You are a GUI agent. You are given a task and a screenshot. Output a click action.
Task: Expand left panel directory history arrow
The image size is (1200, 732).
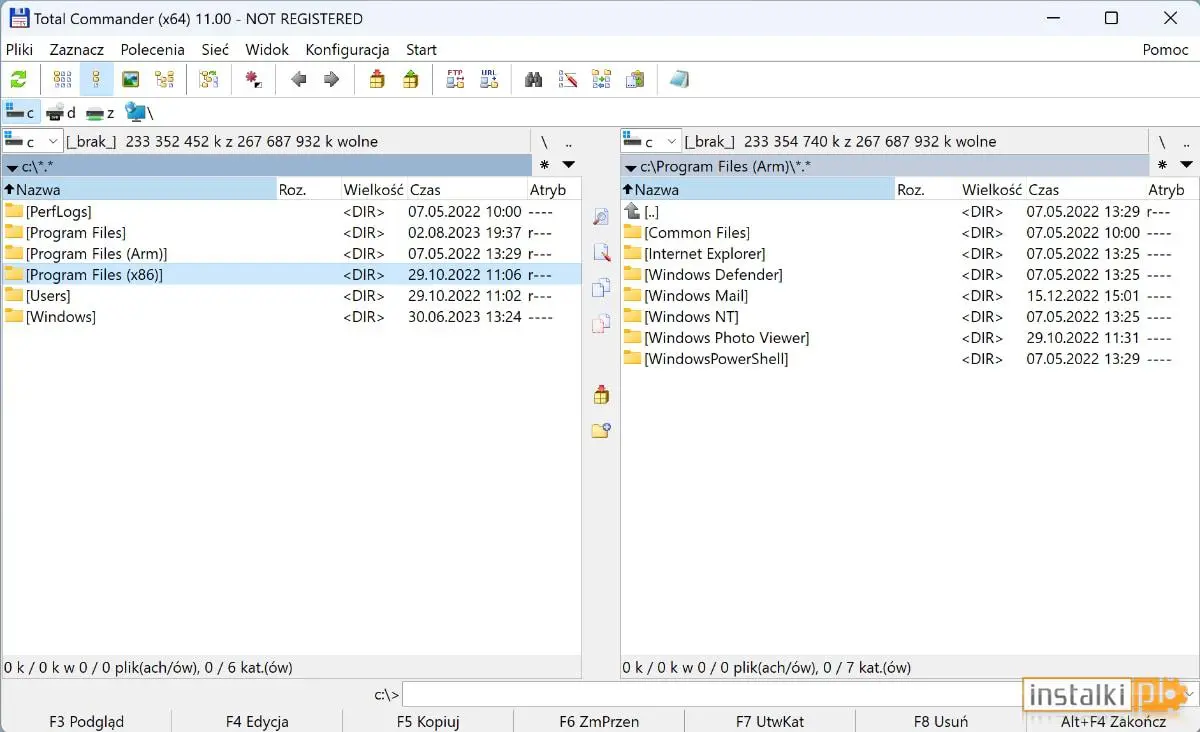568,165
